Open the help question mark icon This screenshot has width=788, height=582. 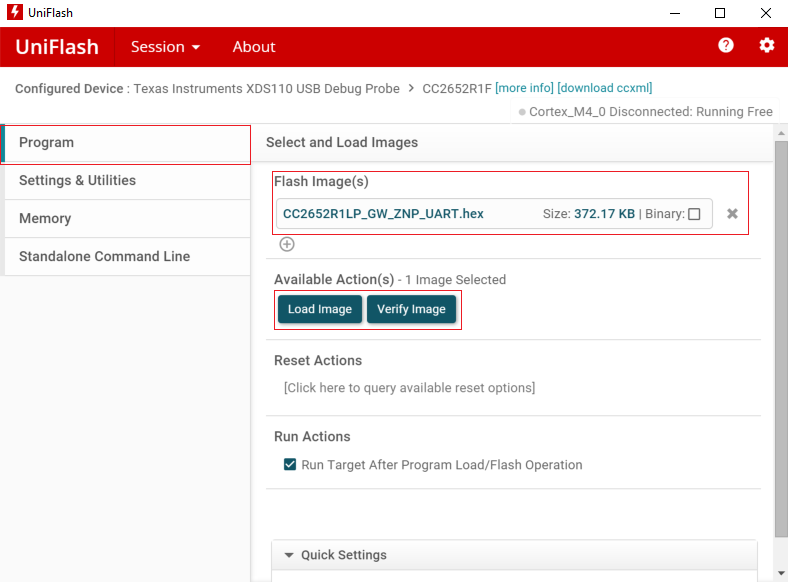tap(726, 46)
